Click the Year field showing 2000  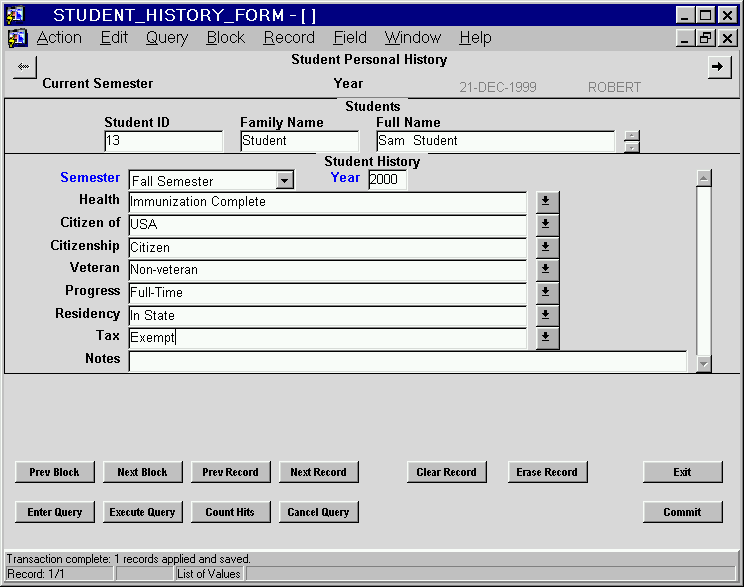[x=387, y=179]
